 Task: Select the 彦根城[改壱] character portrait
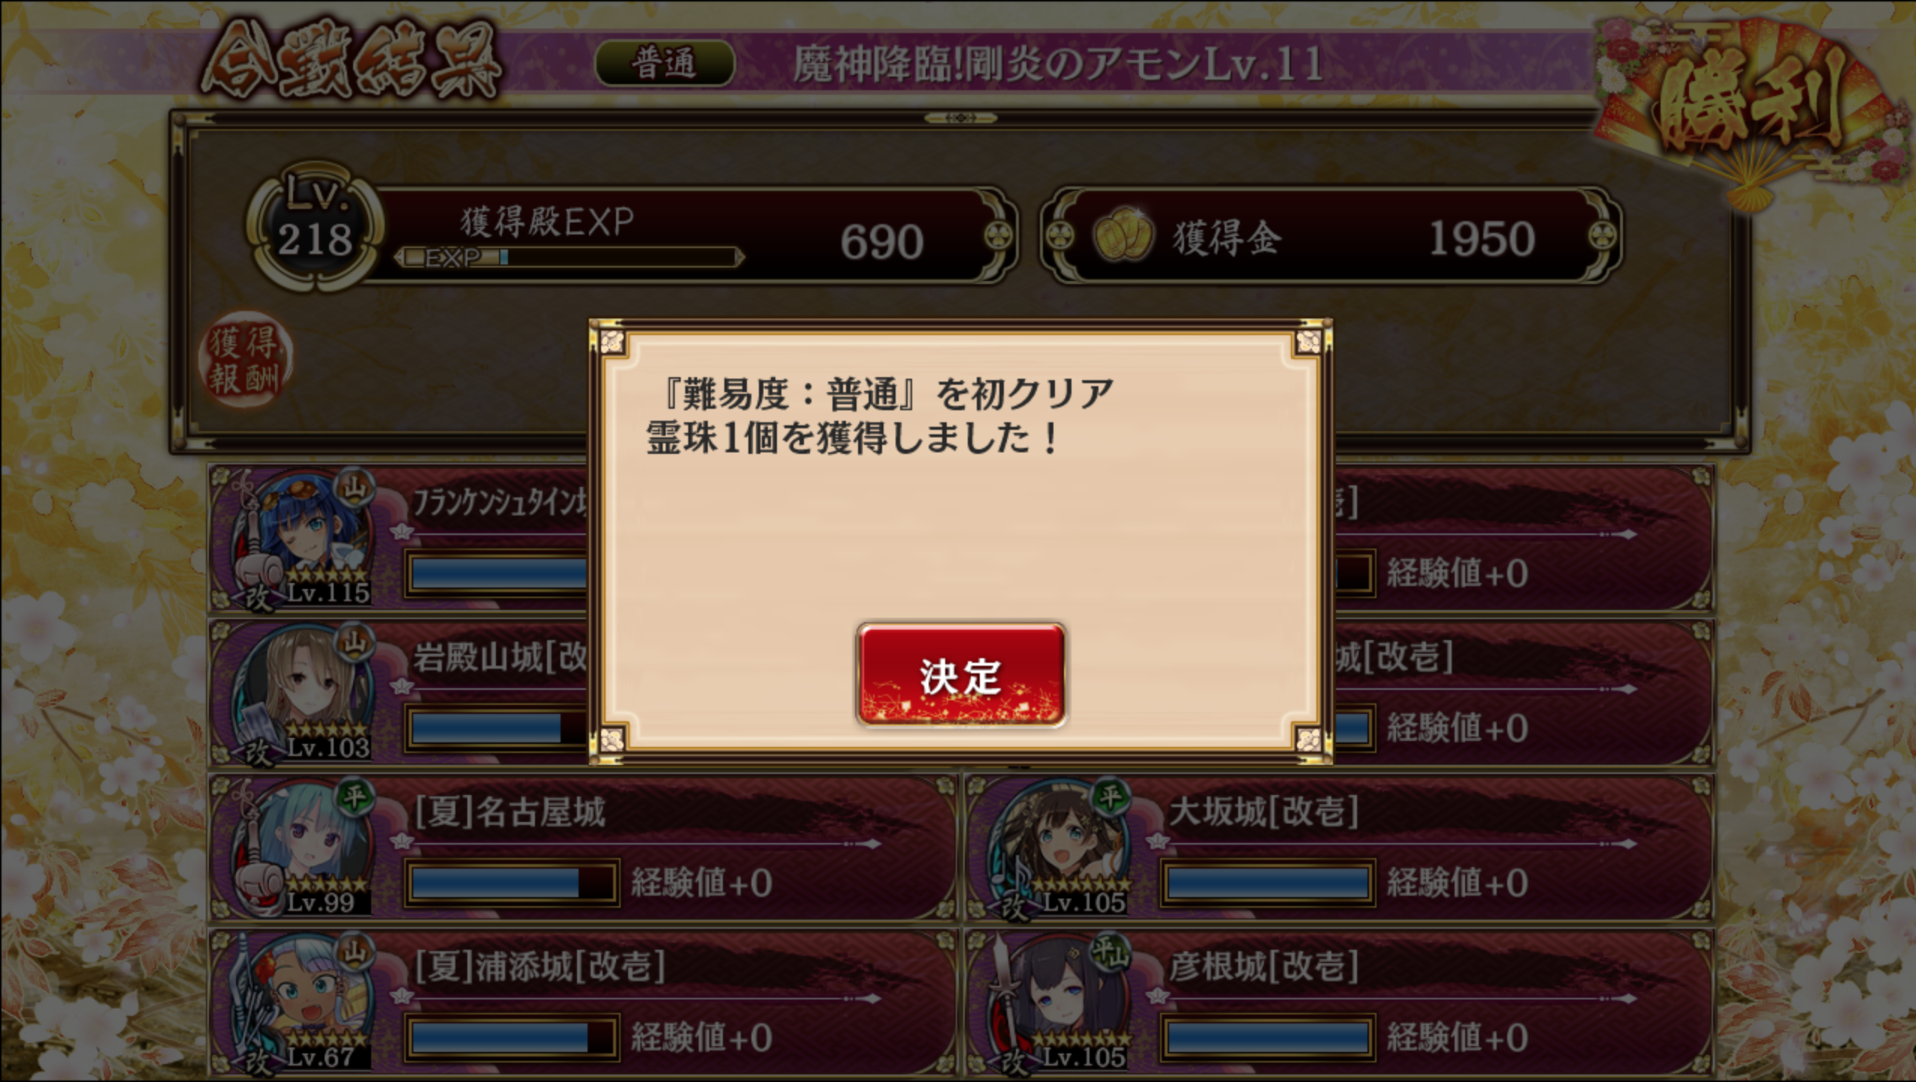[x=1059, y=1002]
